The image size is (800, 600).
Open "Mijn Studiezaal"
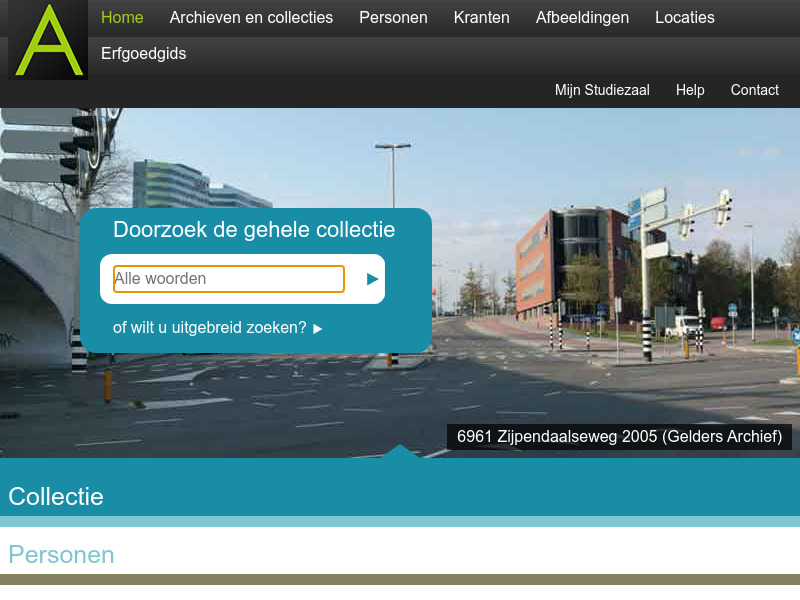[602, 90]
